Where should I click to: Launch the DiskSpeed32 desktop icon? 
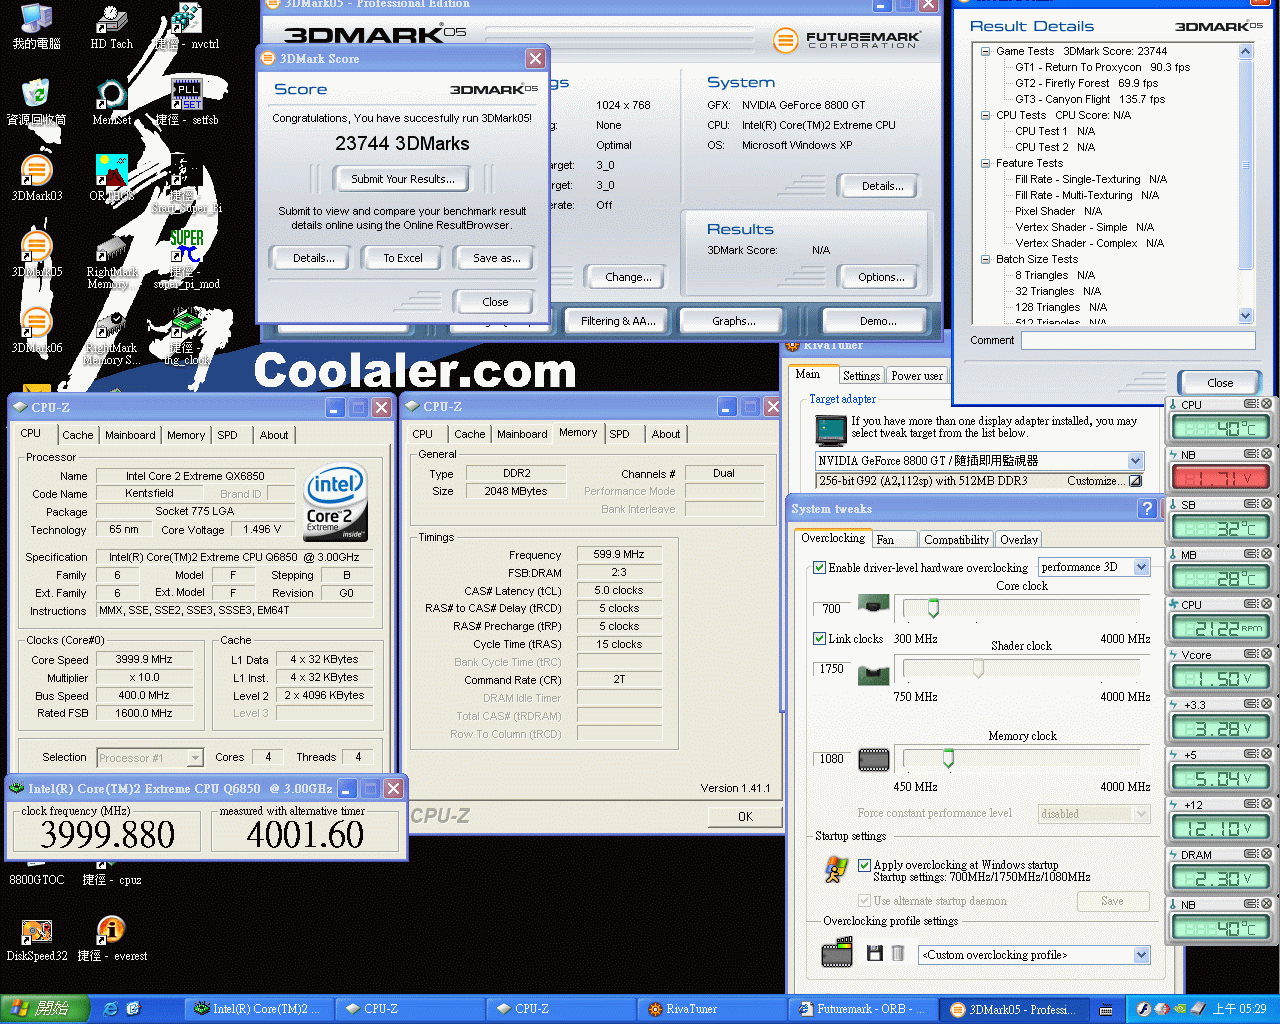(36, 938)
